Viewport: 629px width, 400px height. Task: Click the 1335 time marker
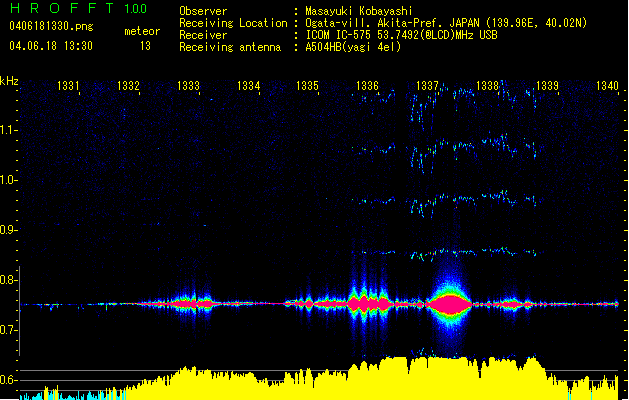(307, 86)
